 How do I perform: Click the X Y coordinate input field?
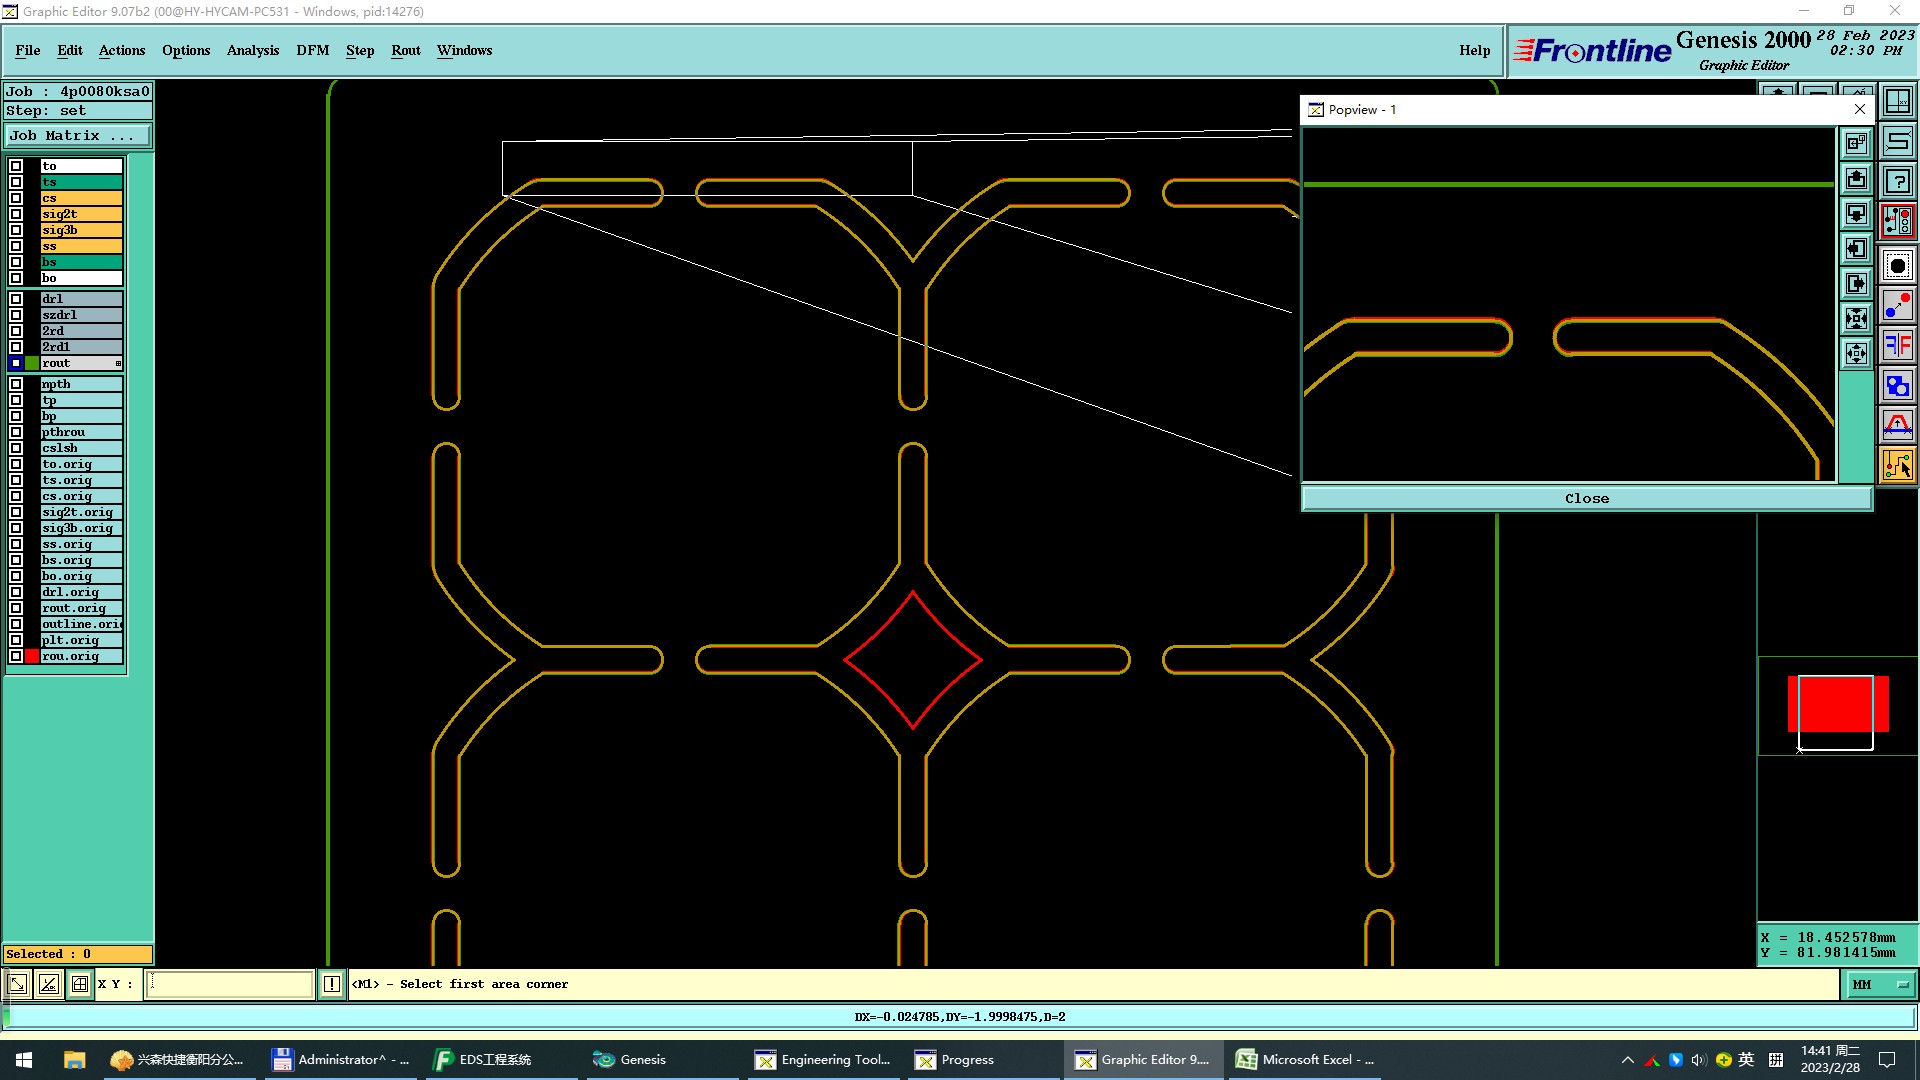coord(230,984)
